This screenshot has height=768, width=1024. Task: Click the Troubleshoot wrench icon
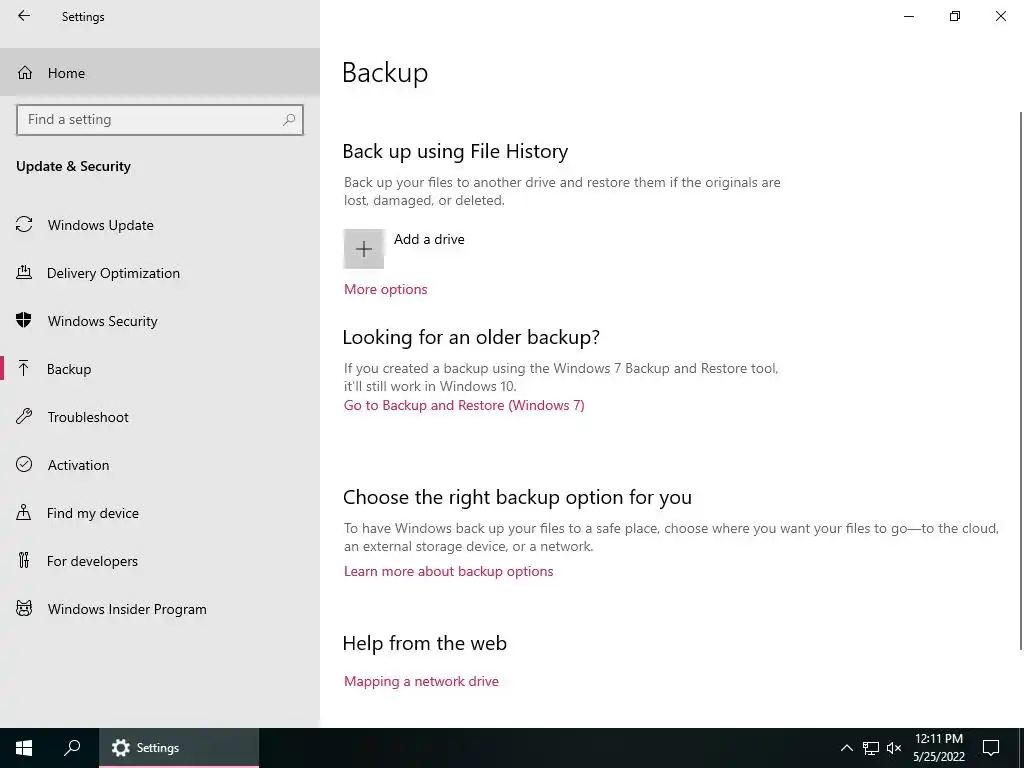pos(24,417)
